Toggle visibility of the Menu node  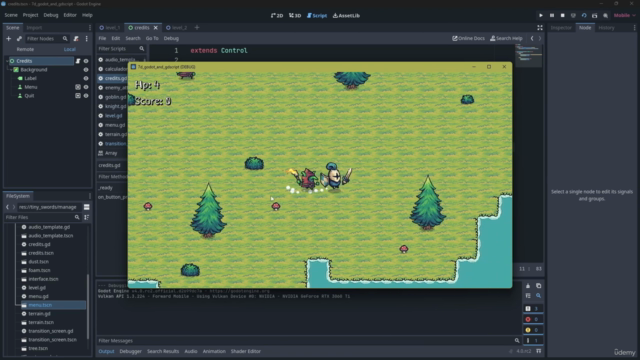(x=86, y=87)
